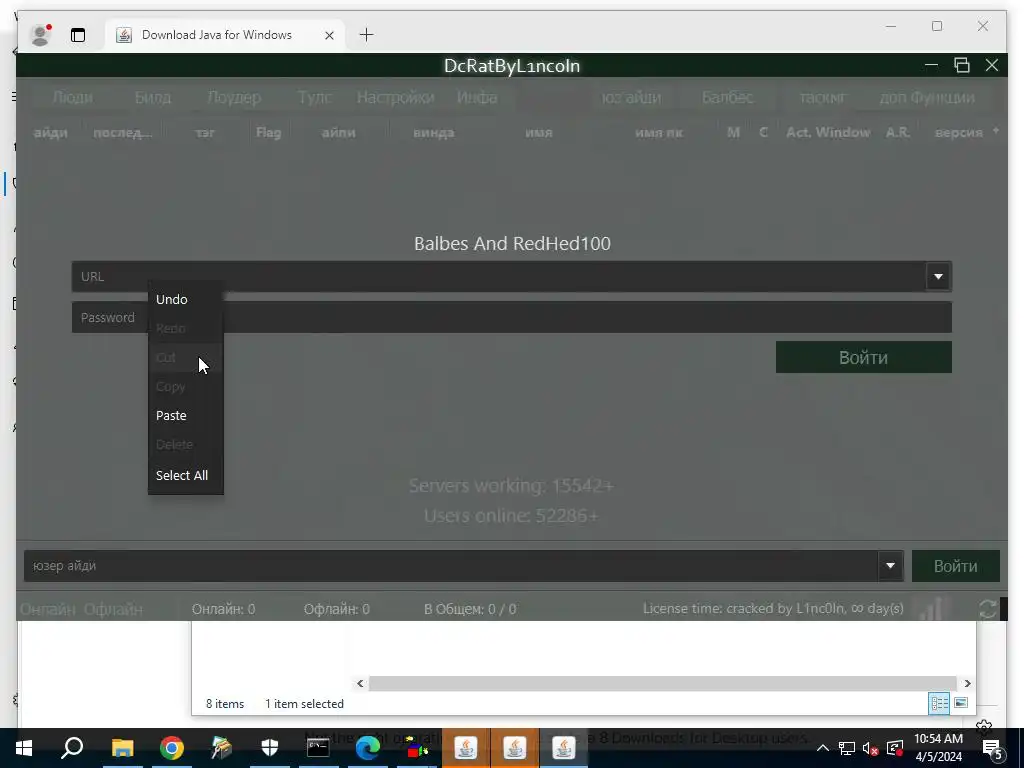Click the License time status text

pos(773,609)
